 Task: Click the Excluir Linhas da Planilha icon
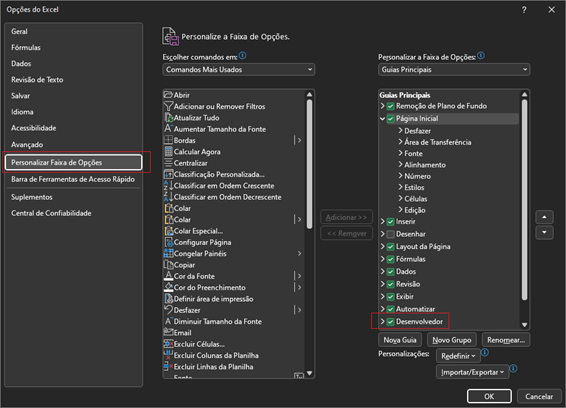(169, 366)
